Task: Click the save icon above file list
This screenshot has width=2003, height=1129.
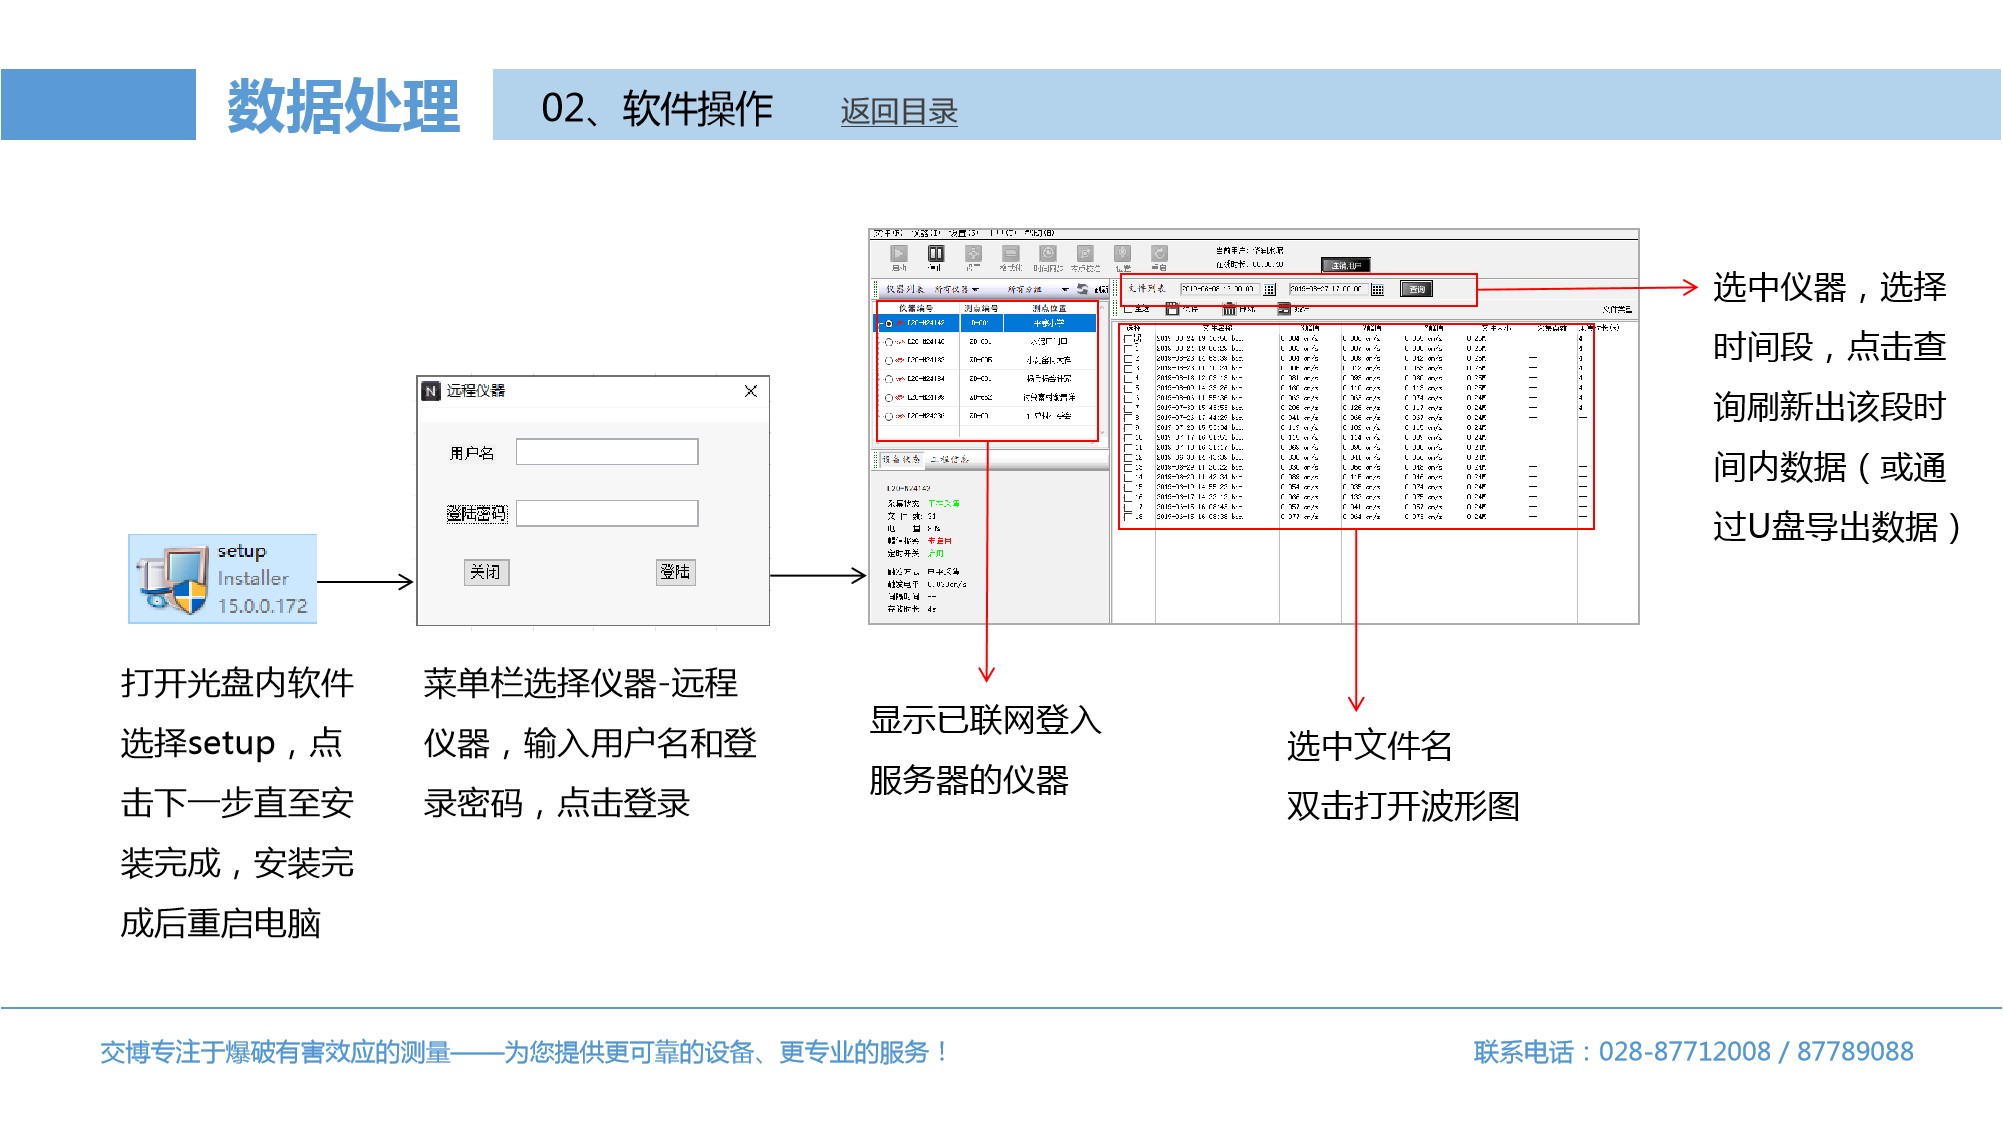Action: [x=1172, y=309]
